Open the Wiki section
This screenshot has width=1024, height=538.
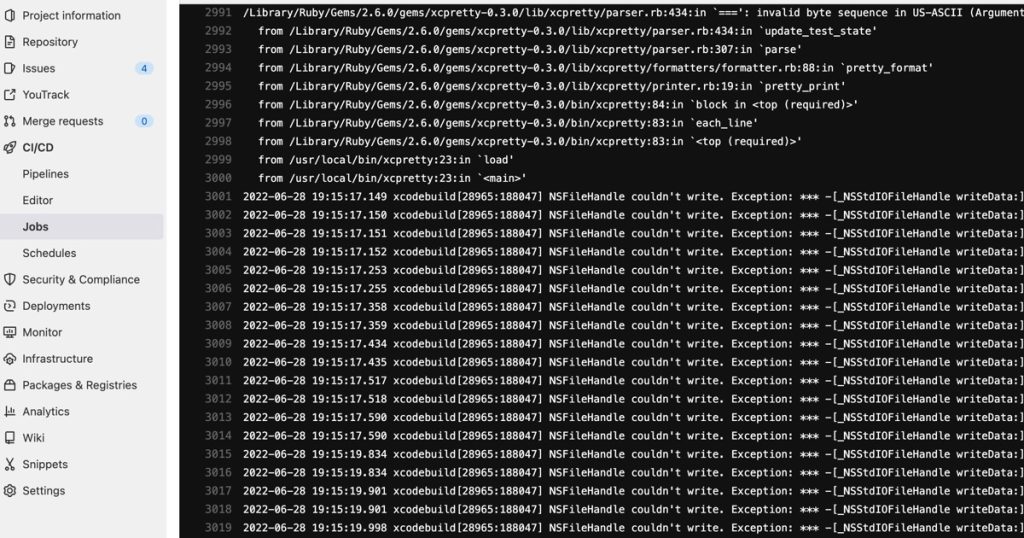click(x=33, y=437)
